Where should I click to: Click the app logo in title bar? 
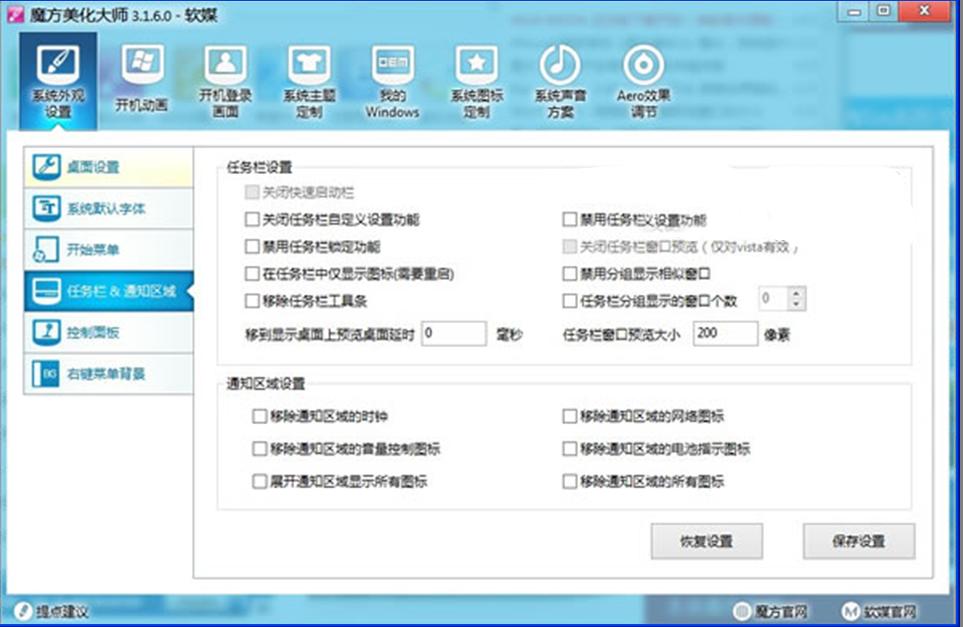[x=15, y=15]
